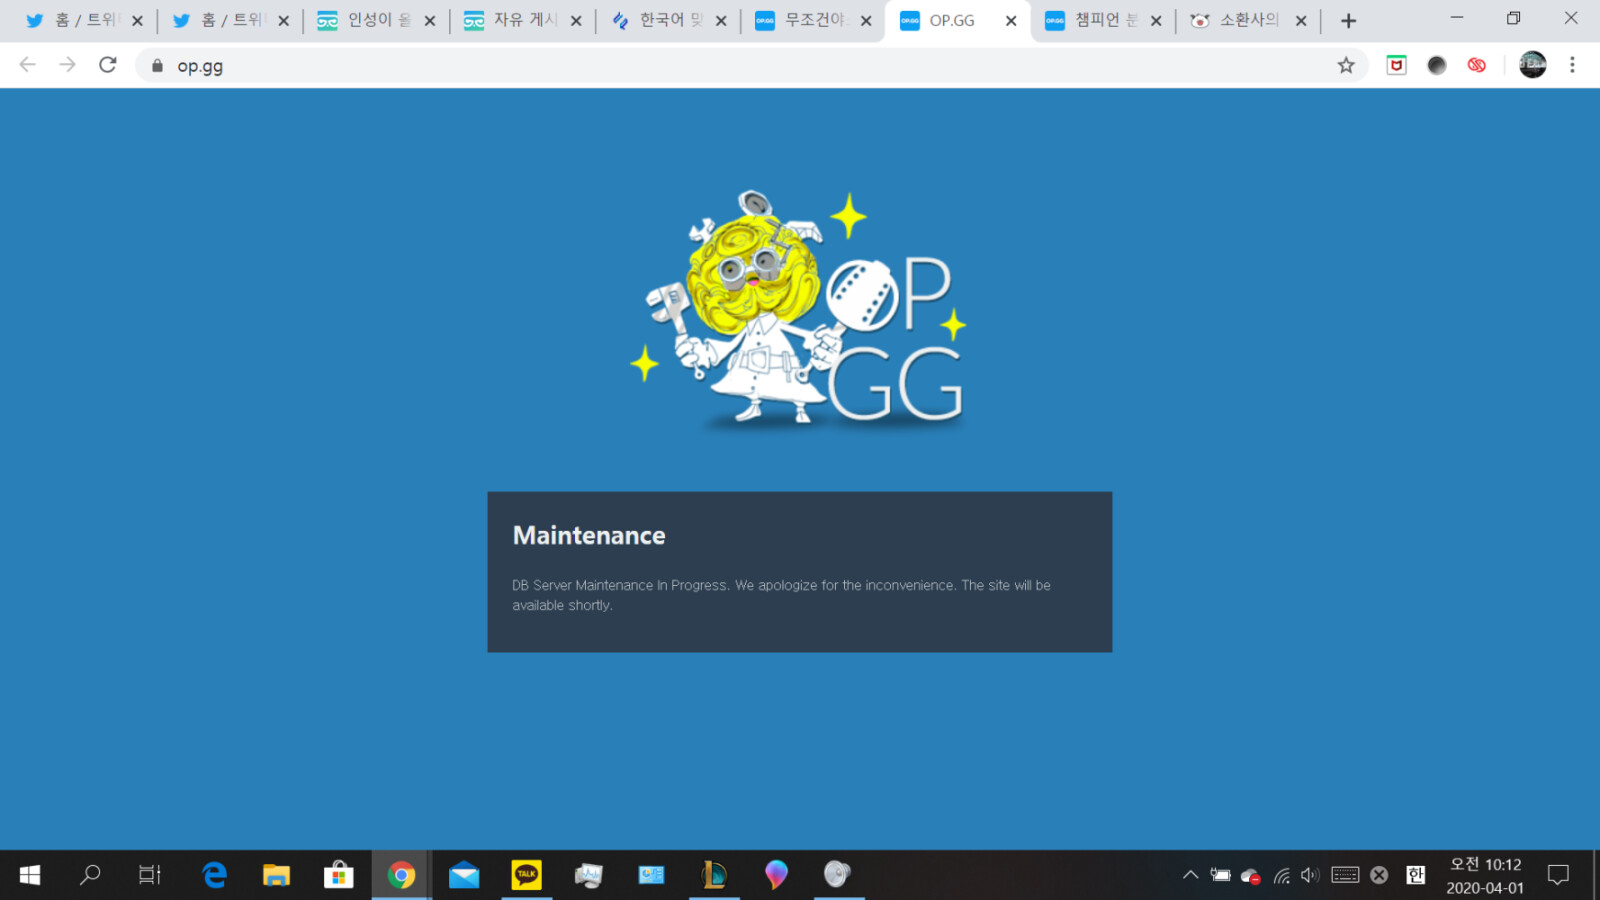The width and height of the screenshot is (1600, 900).
Task: View site info via the lock icon
Action: [x=157, y=66]
